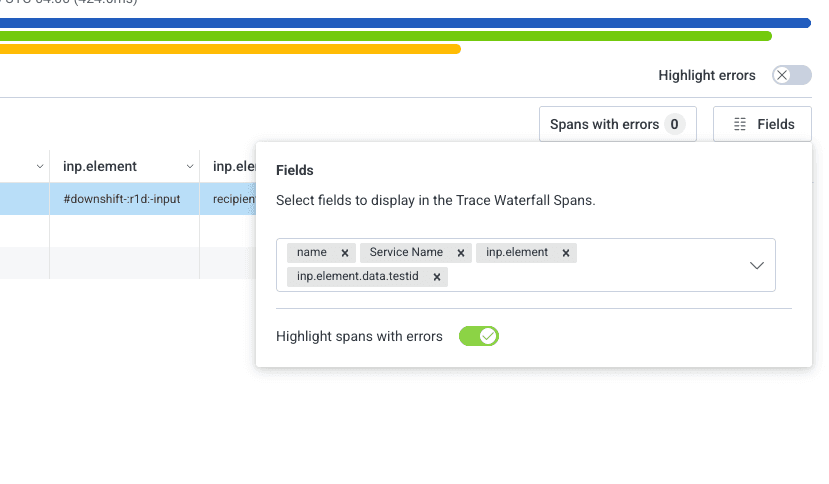829x484 pixels.
Task: Click the partially hidden inp.ele column header
Action: 228,166
